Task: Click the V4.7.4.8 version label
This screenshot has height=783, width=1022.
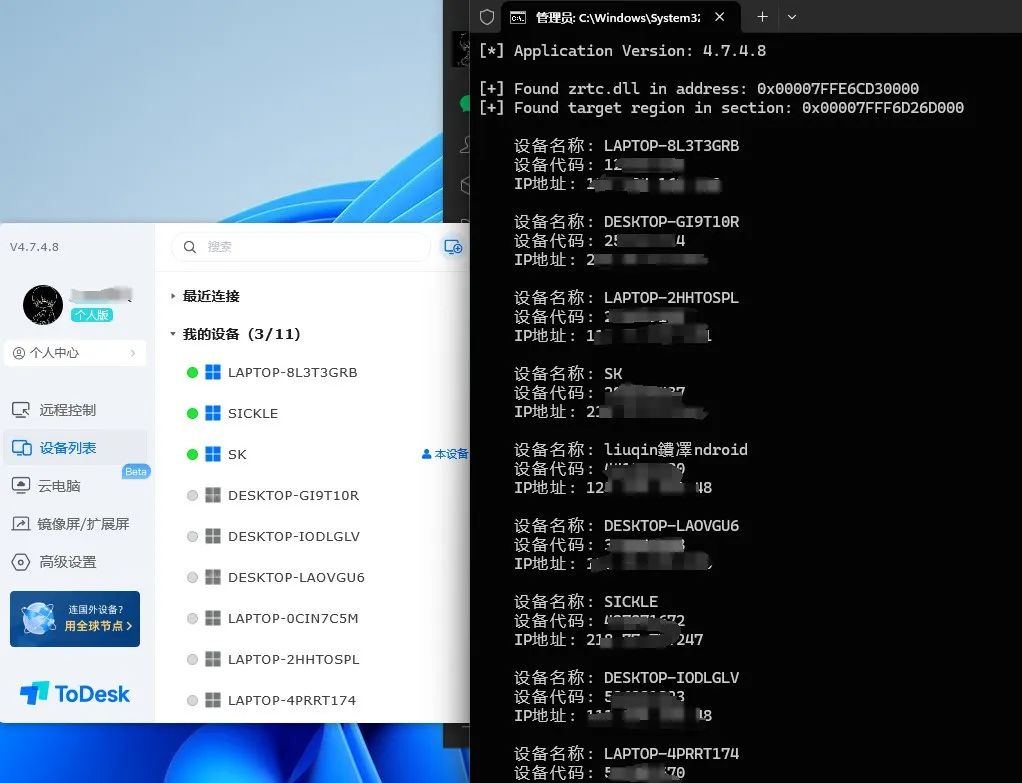Action: pyautogui.click(x=34, y=247)
